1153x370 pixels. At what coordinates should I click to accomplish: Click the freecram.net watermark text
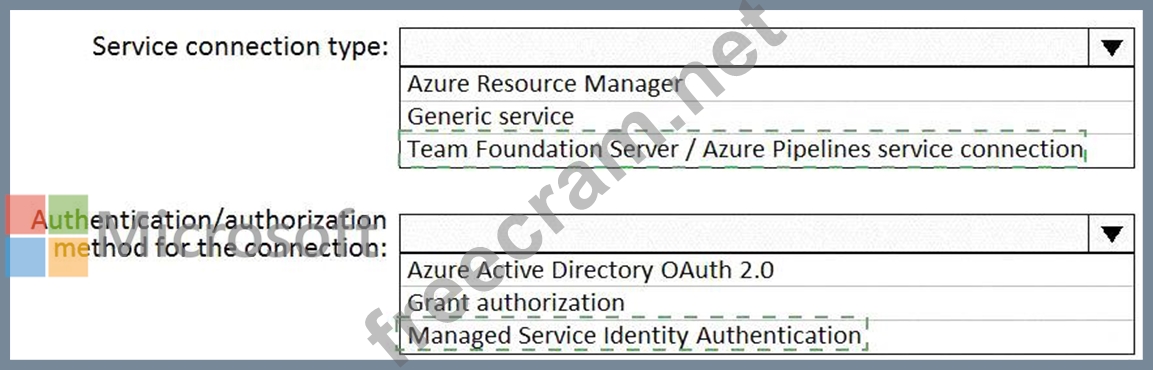coord(576,184)
